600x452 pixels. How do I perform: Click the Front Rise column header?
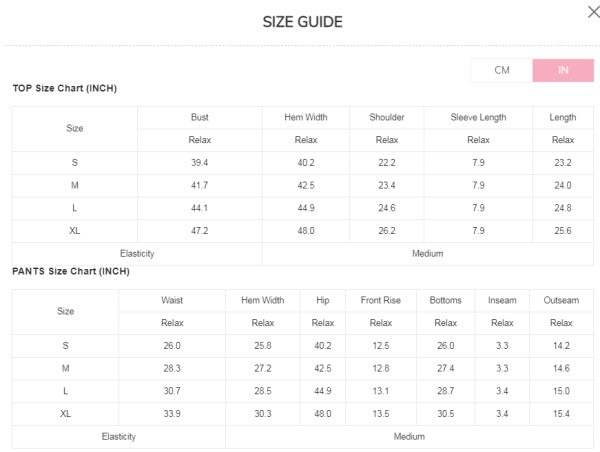pos(380,300)
